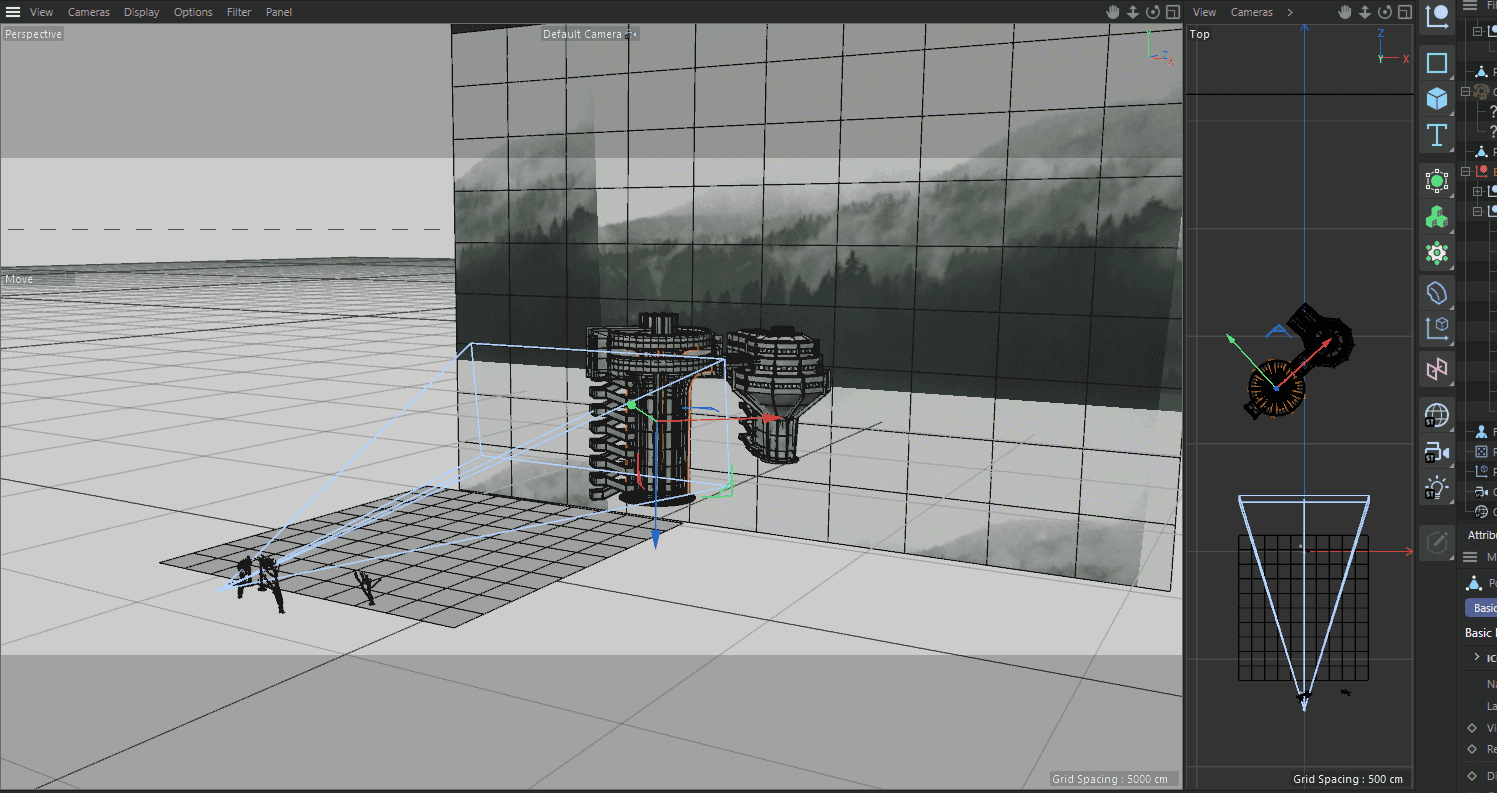Open the Options menu
The height and width of the screenshot is (793, 1497).
point(193,12)
